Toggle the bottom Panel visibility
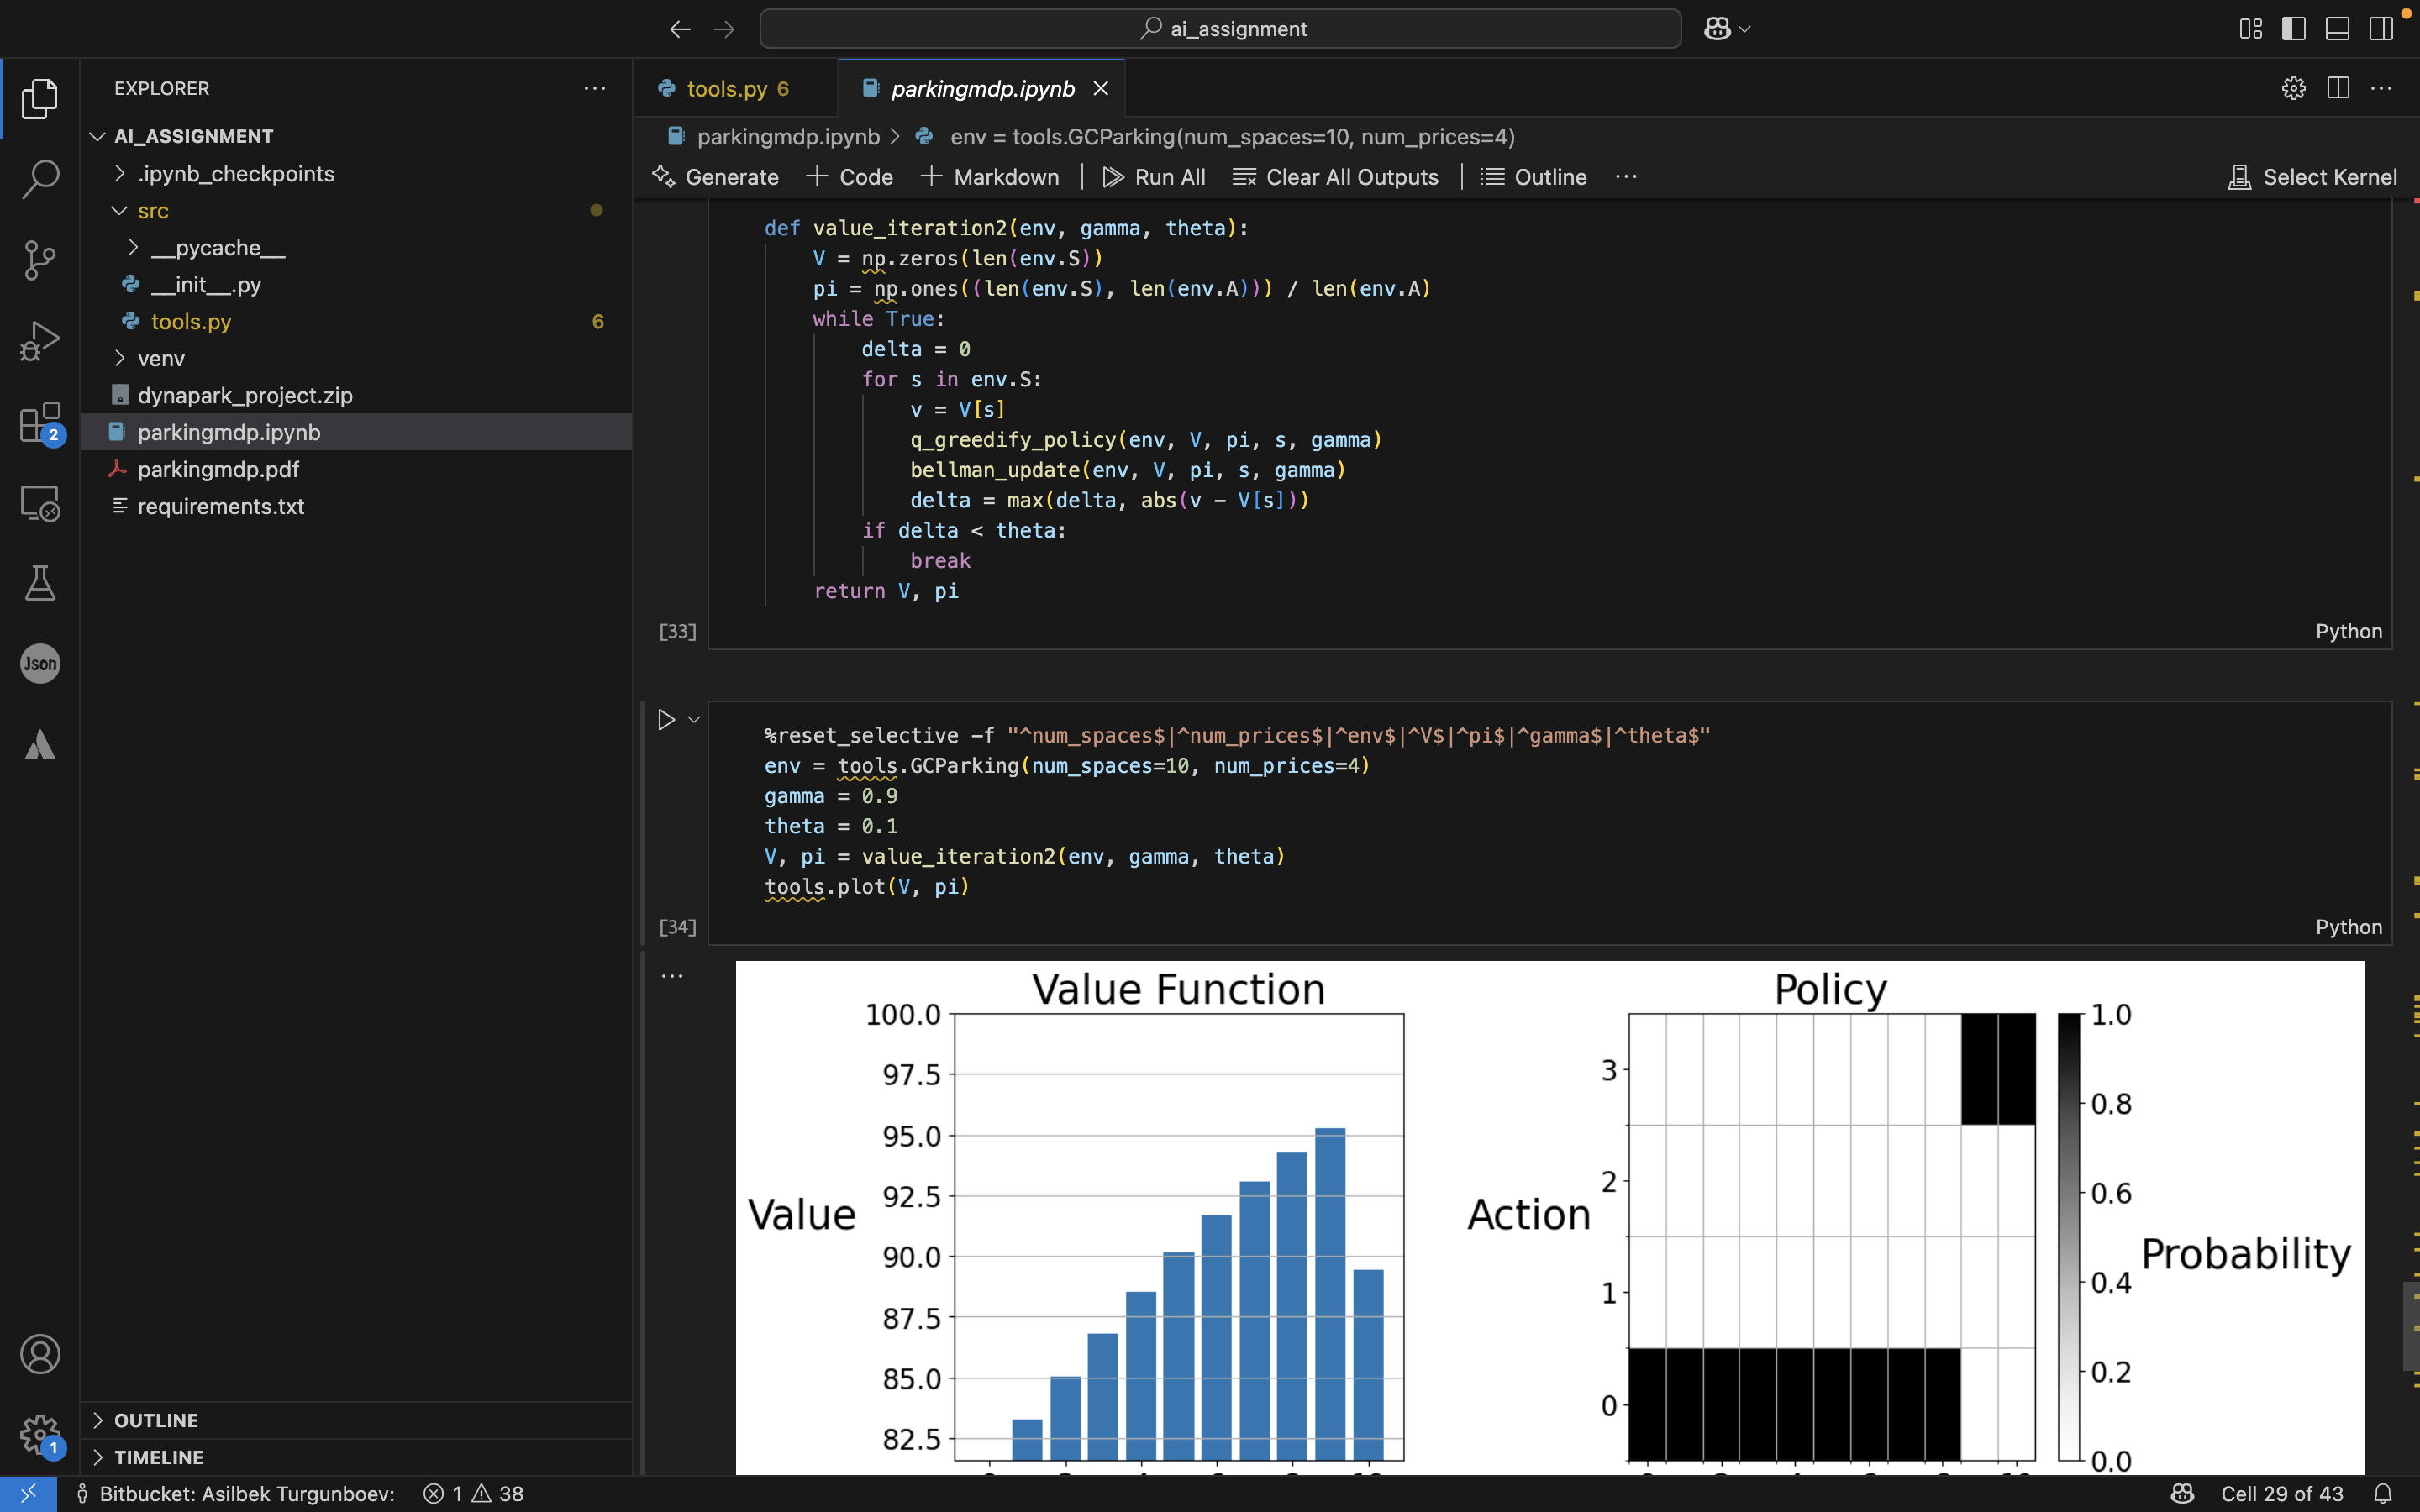 pyautogui.click(x=2337, y=29)
